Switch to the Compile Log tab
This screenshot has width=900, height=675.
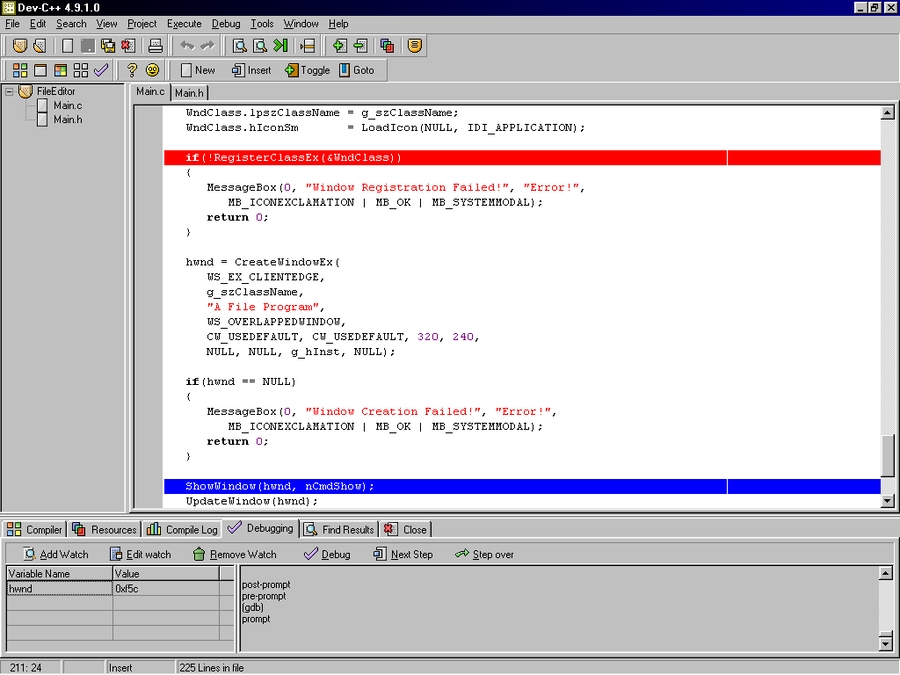click(183, 529)
